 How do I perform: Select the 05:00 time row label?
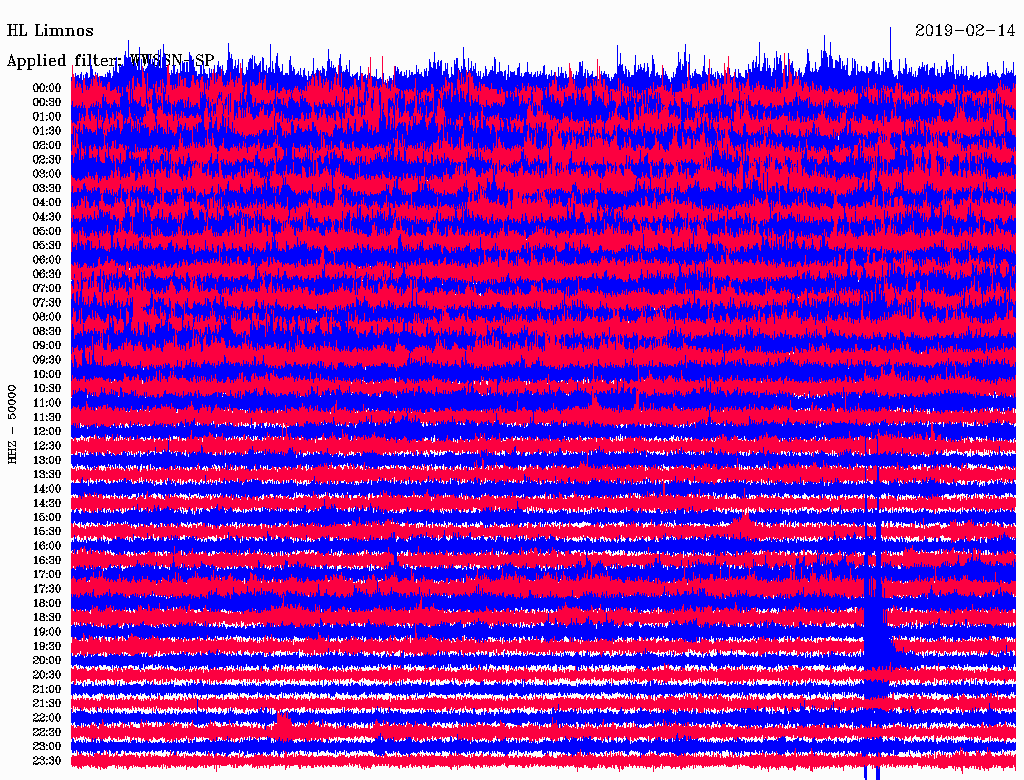[47, 231]
